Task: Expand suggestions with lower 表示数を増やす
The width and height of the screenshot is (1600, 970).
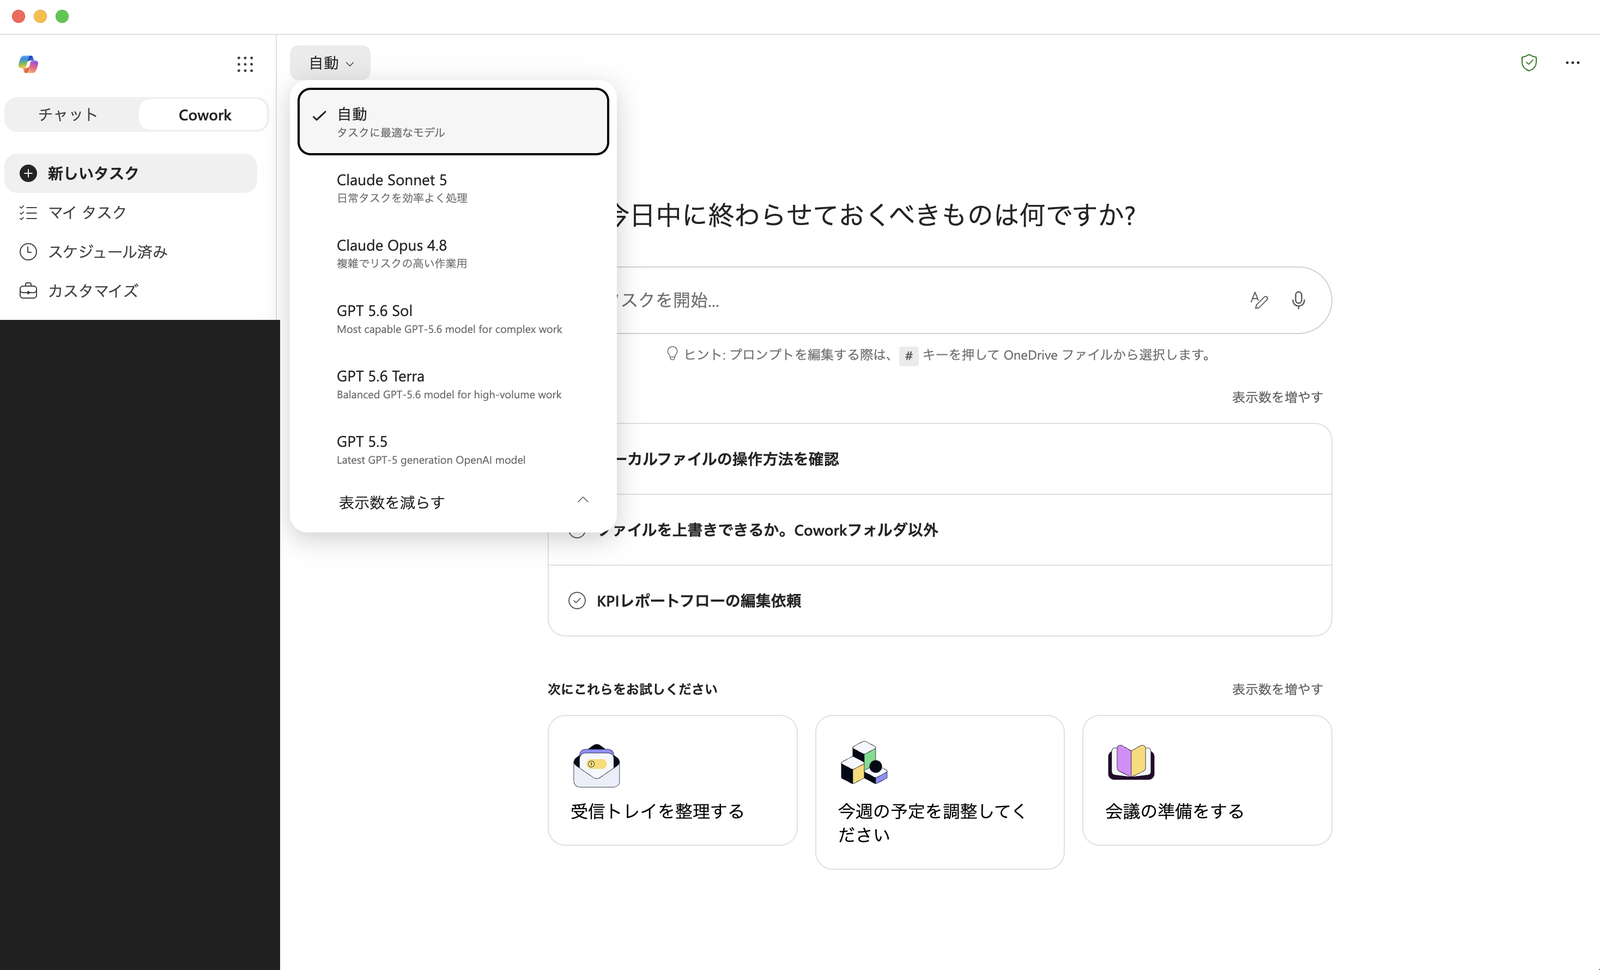Action: pyautogui.click(x=1277, y=689)
